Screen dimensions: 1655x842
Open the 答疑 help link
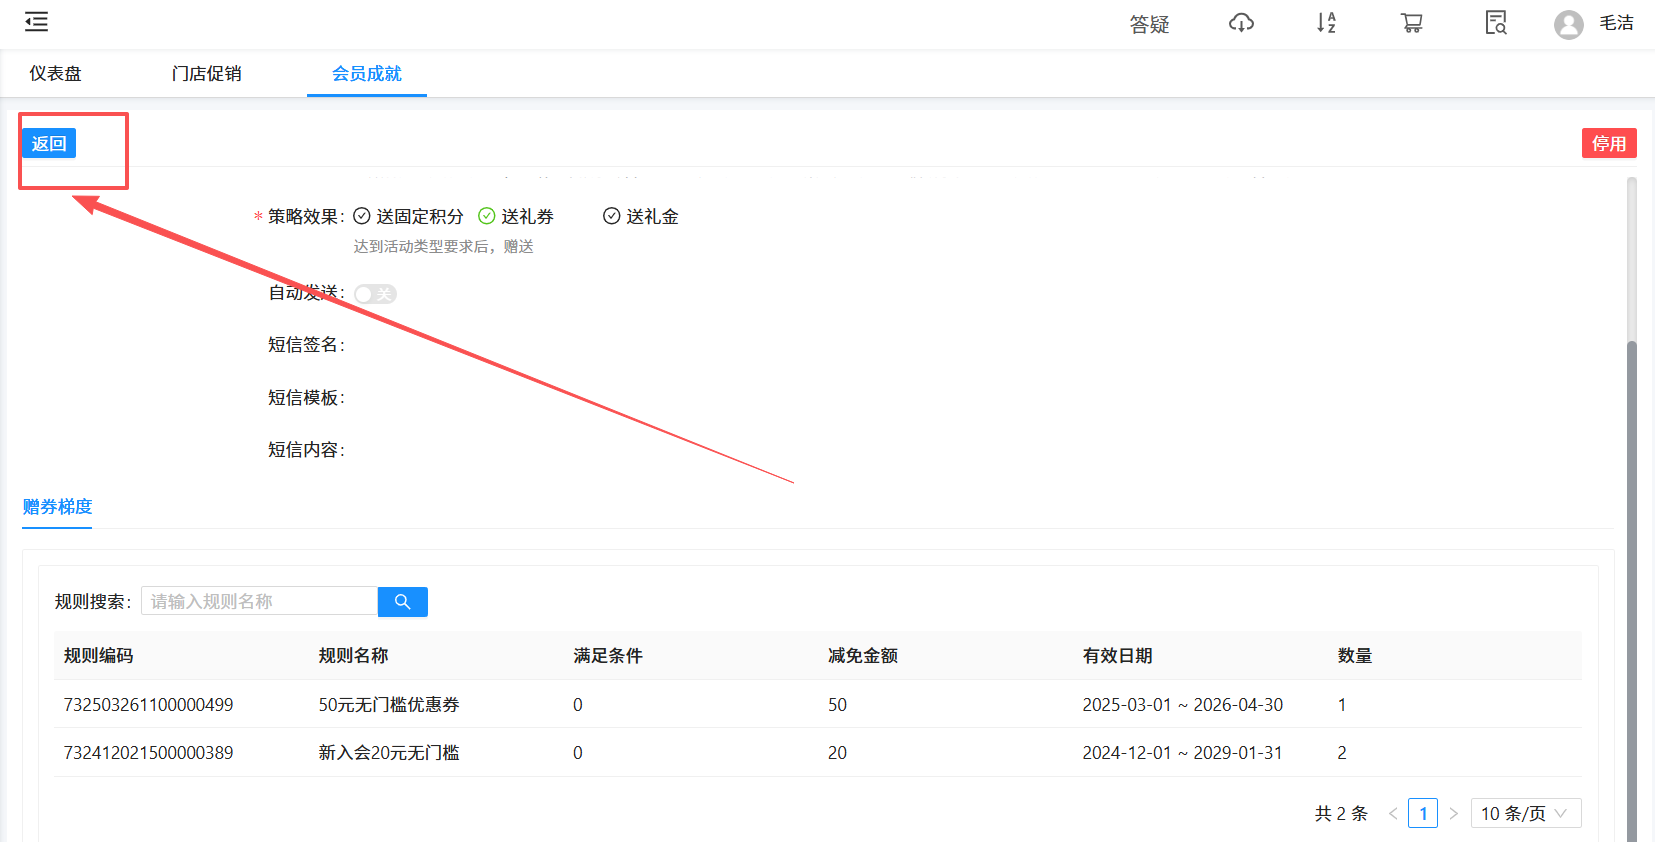[x=1149, y=24]
